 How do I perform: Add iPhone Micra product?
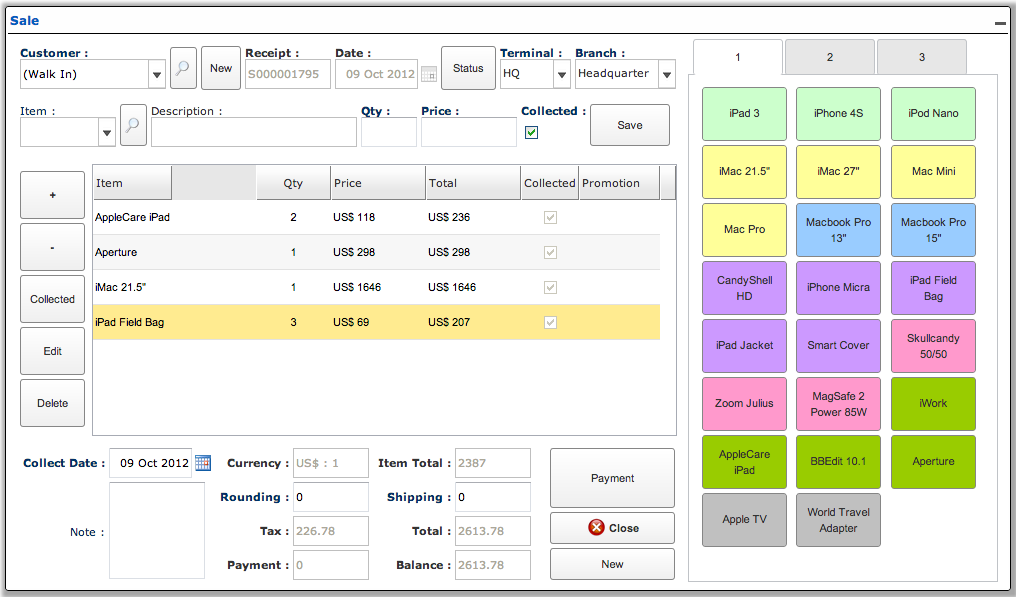tap(838, 288)
